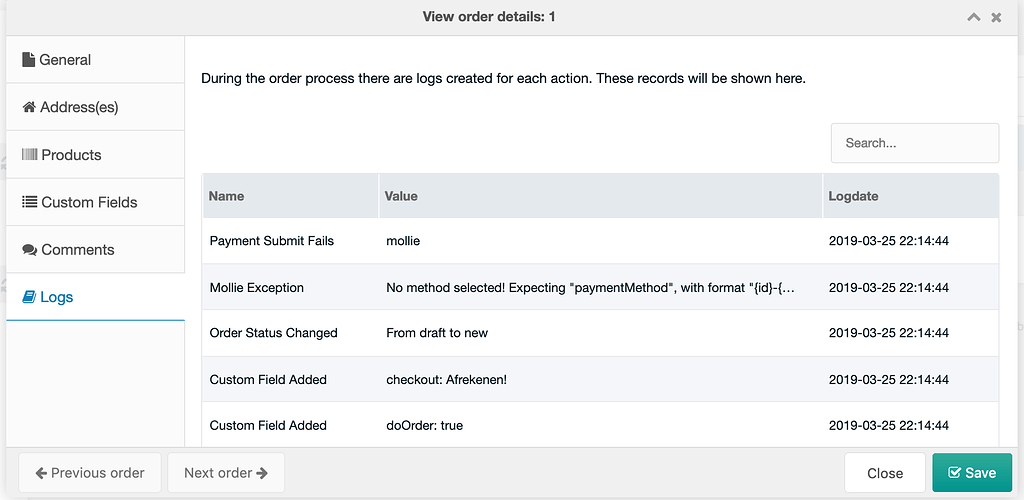Sort logs by Name column

point(291,196)
